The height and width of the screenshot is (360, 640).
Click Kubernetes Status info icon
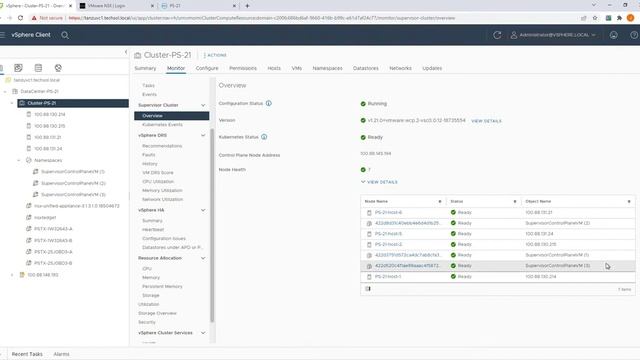[264, 137]
